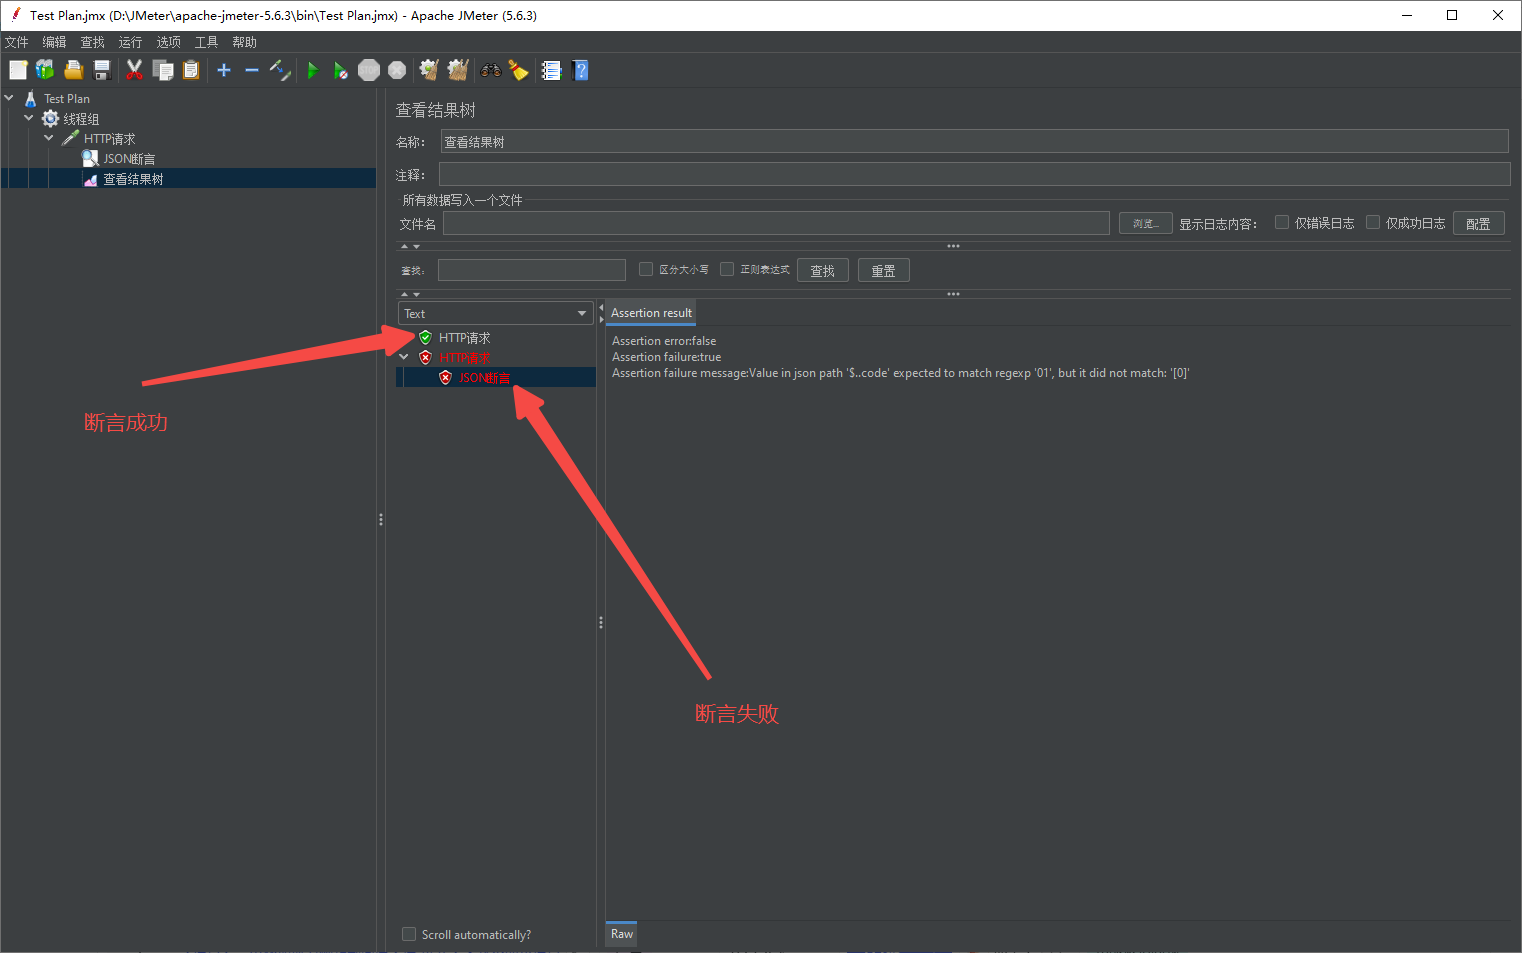The image size is (1522, 953).
Task: Collapse the 线程组 tree node
Action: click(x=29, y=118)
